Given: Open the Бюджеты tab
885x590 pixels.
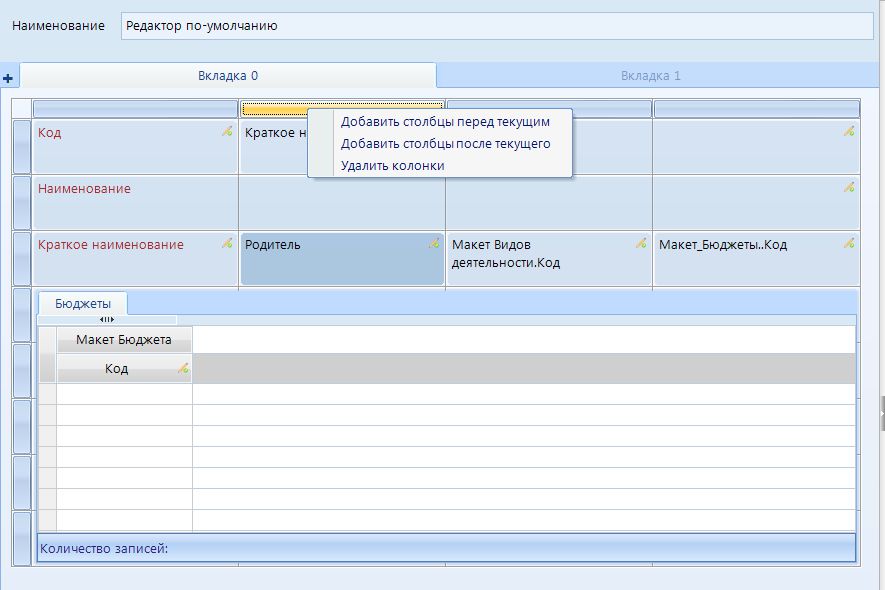Looking at the screenshot, I should [x=83, y=304].
